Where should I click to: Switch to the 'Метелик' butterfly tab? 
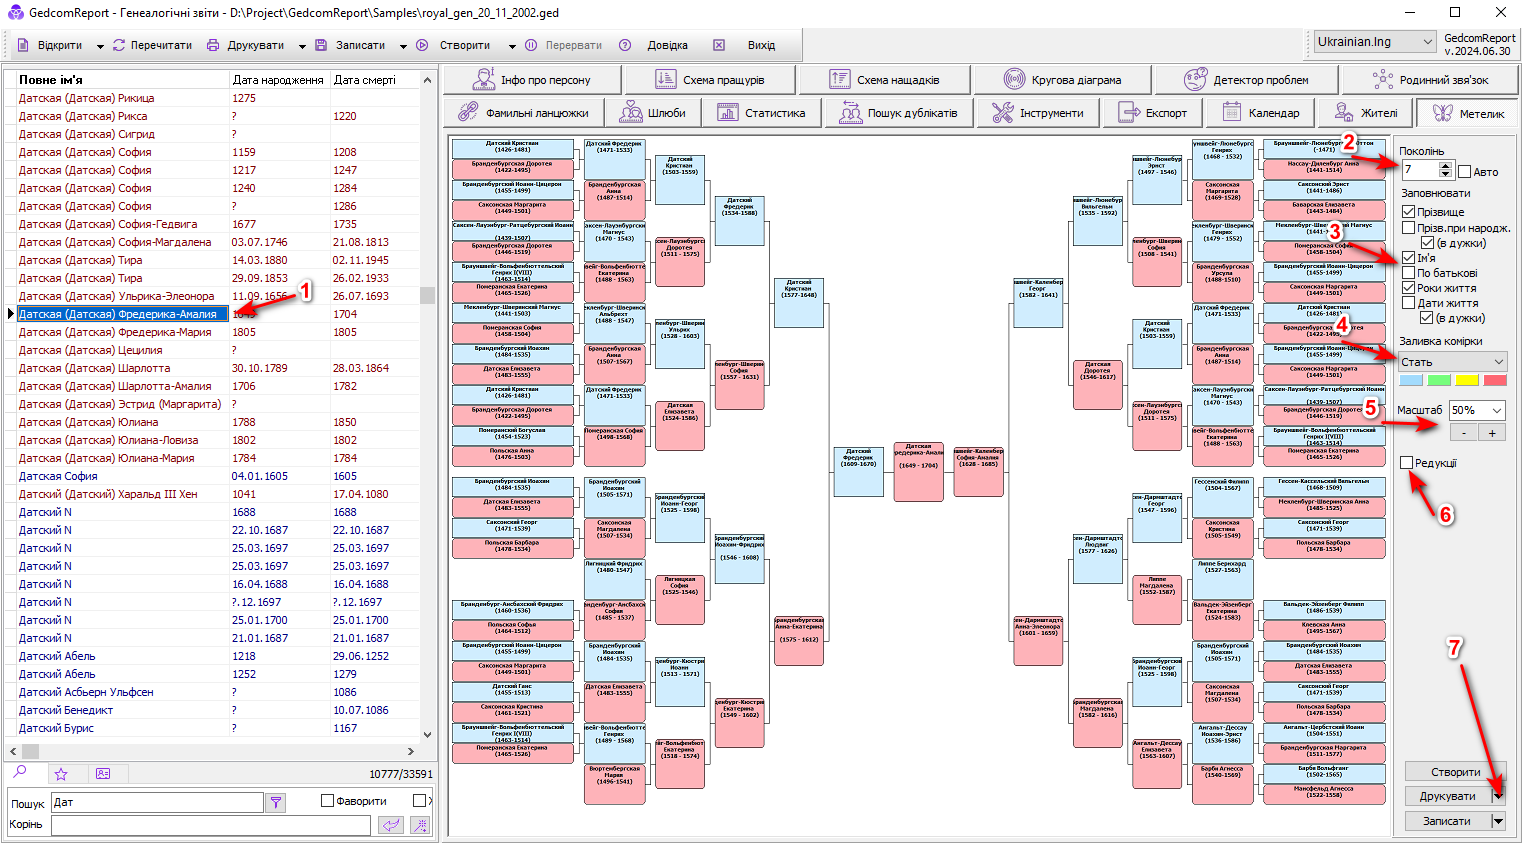pyautogui.click(x=1468, y=113)
